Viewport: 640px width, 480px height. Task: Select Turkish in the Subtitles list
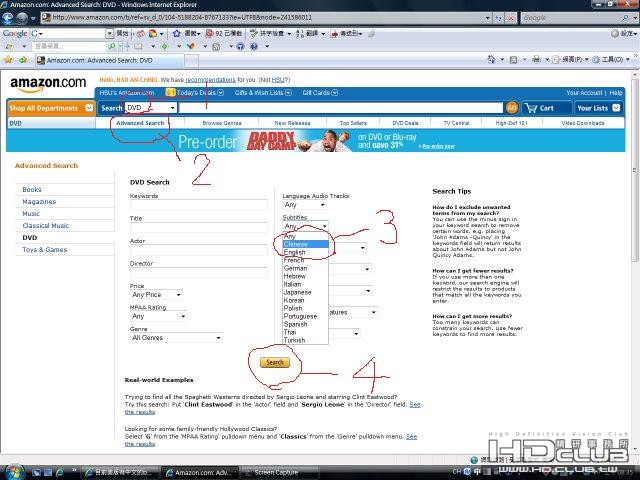305,340
